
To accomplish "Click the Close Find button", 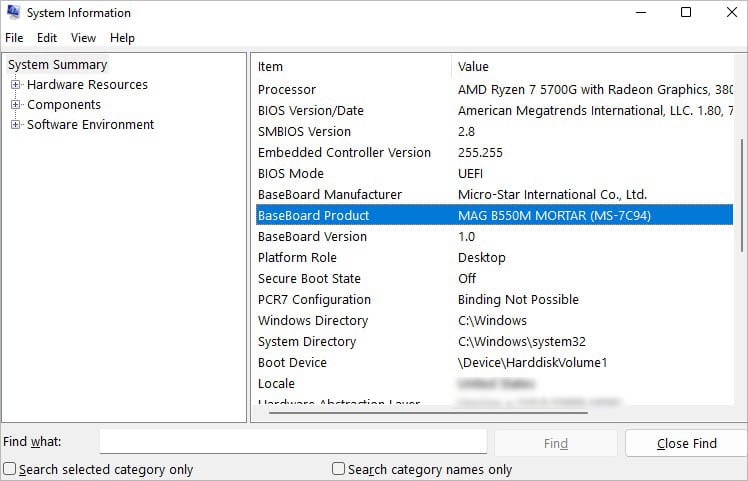I will point(686,443).
